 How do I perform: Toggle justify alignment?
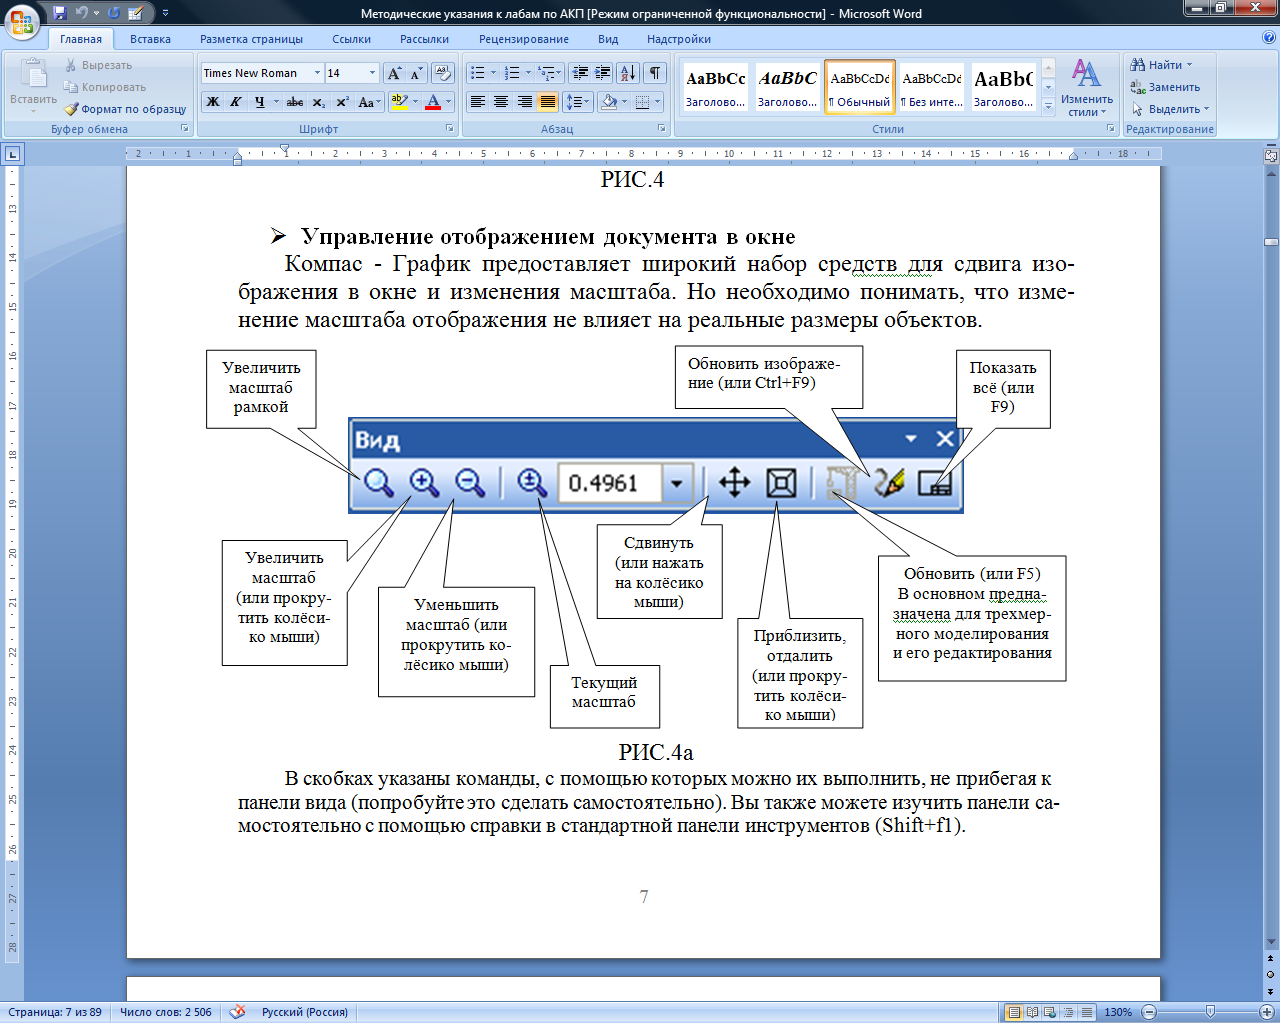547,102
